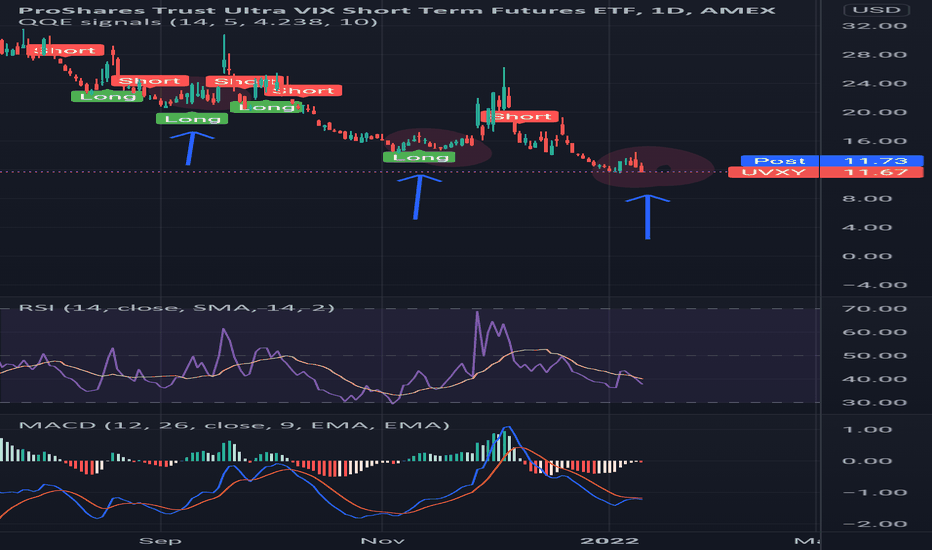Click the Sep label on time axis
The image size is (932, 550).
(160, 540)
